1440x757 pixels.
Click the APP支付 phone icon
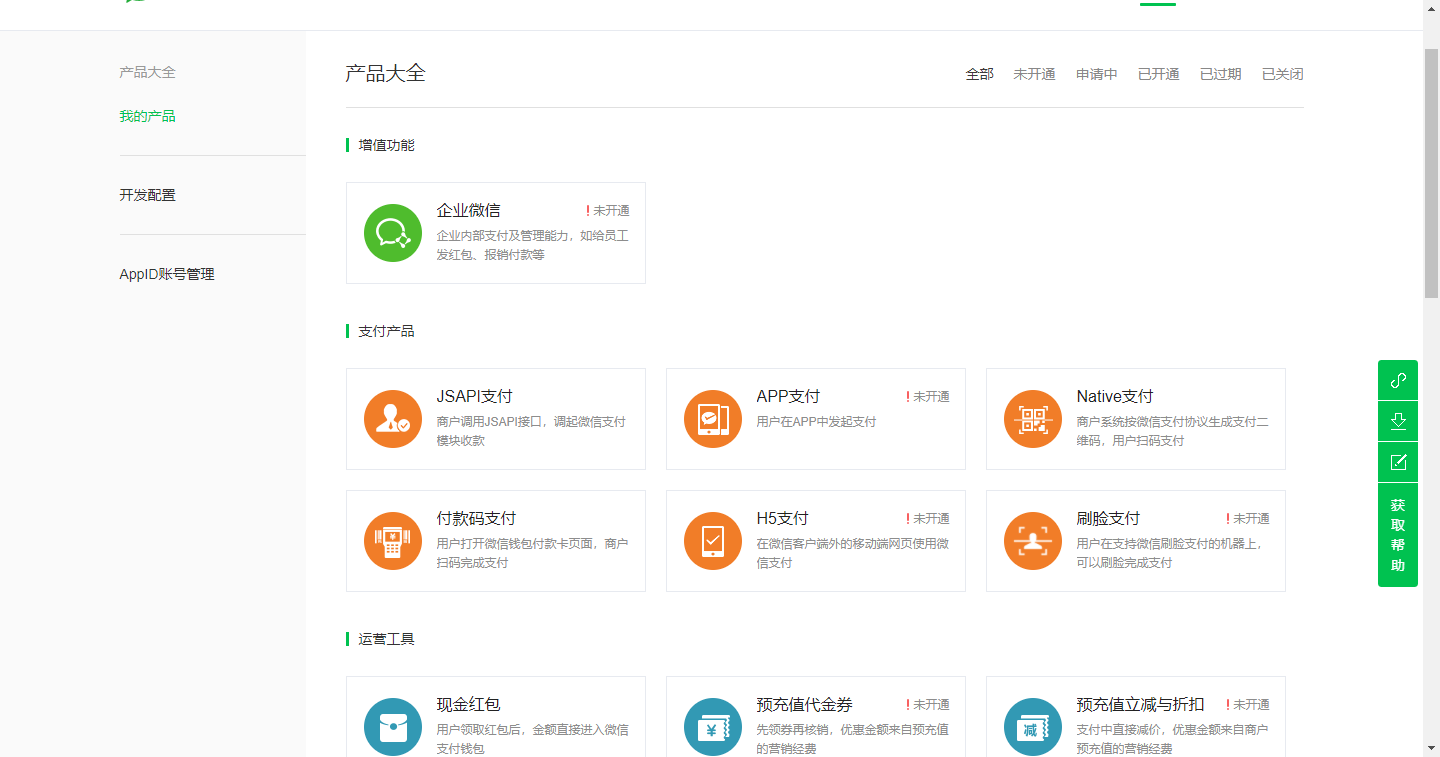point(712,419)
